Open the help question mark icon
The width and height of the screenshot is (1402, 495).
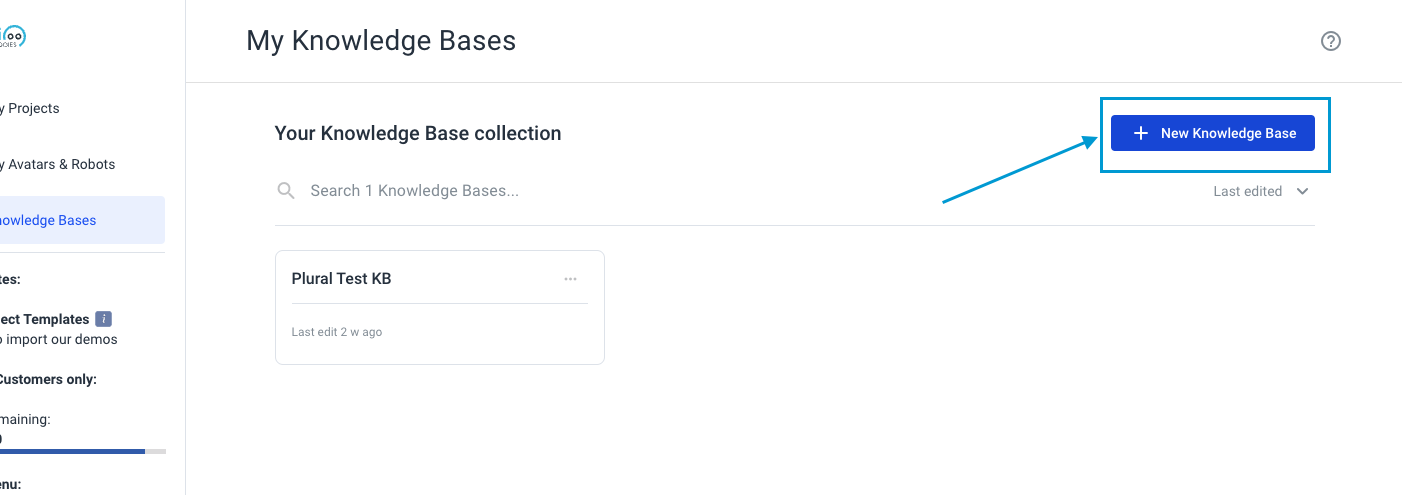pos(1330,41)
